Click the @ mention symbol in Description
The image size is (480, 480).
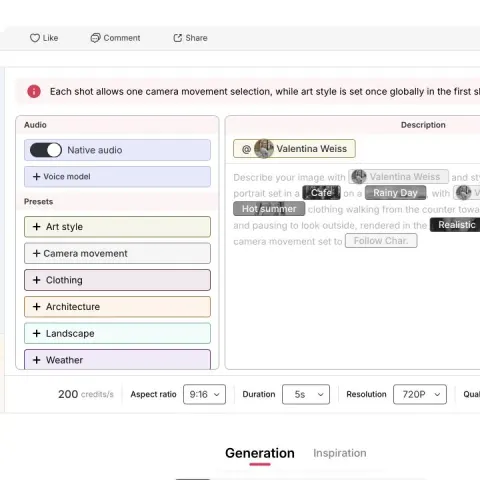click(x=246, y=149)
